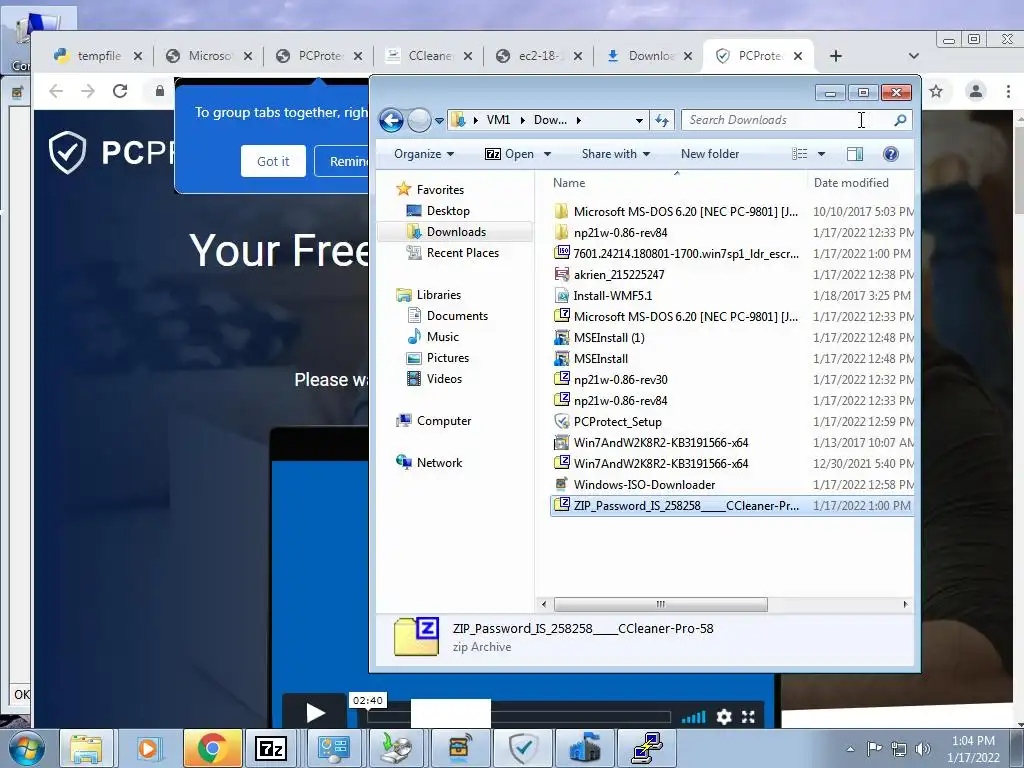This screenshot has height=768, width=1024.
Task: Select Install-WMF5.1 file
Action: [613, 296]
